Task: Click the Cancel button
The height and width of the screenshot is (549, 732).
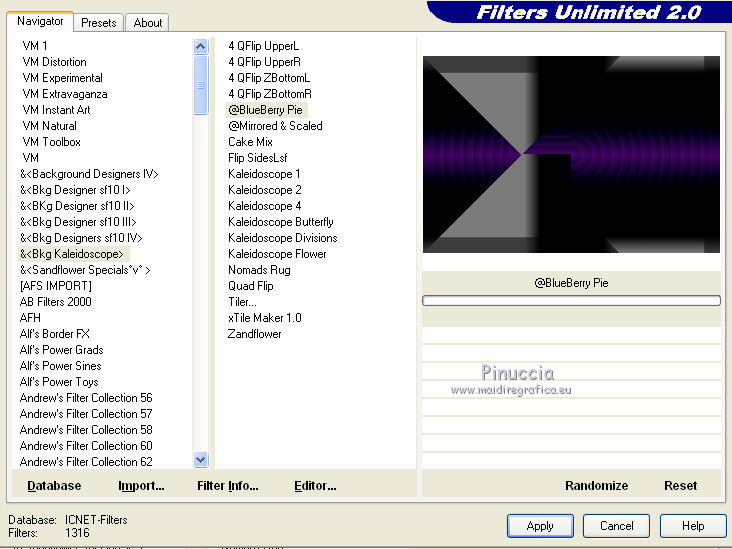Action: pos(616,526)
